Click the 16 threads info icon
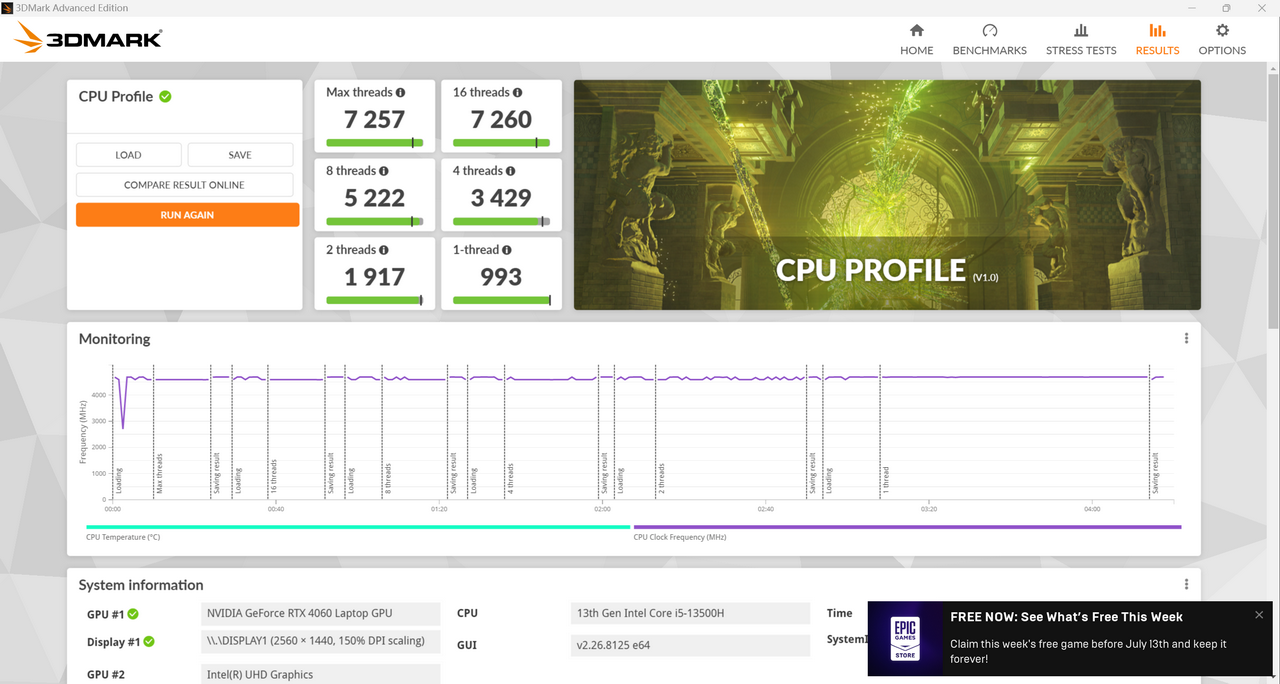Screen dimensions: 1280x684 [x=517, y=92]
